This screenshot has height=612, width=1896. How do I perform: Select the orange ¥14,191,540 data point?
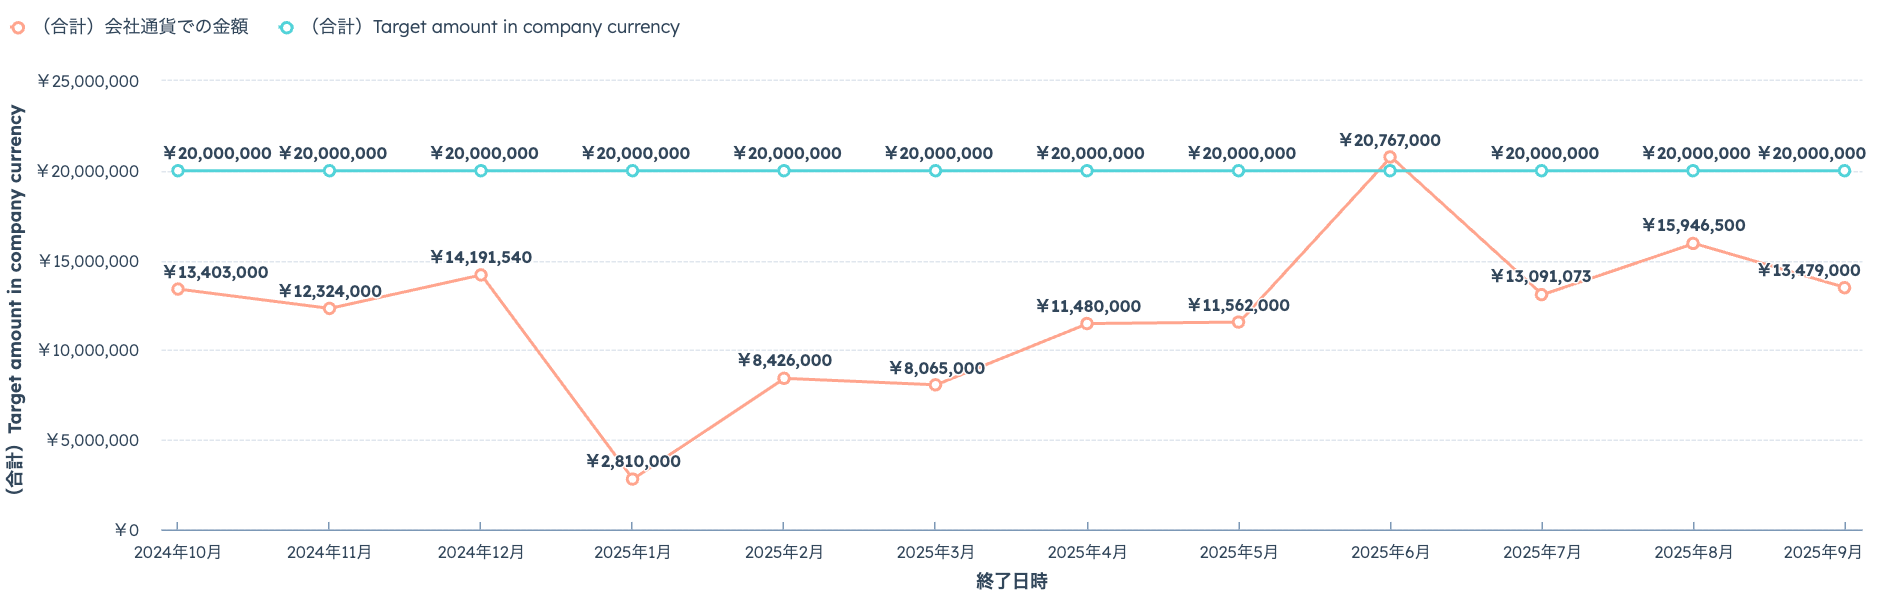click(481, 275)
